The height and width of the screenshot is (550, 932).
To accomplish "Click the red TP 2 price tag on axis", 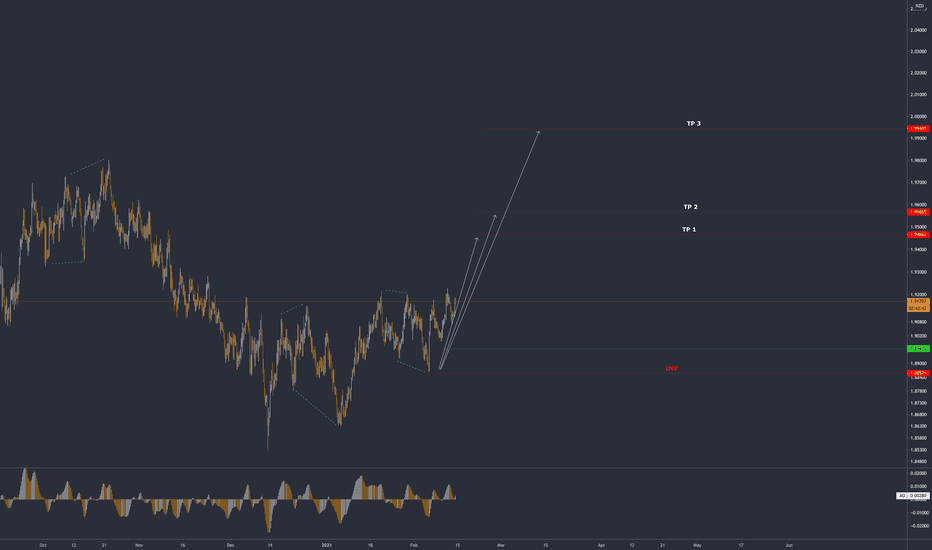I will (x=918, y=212).
